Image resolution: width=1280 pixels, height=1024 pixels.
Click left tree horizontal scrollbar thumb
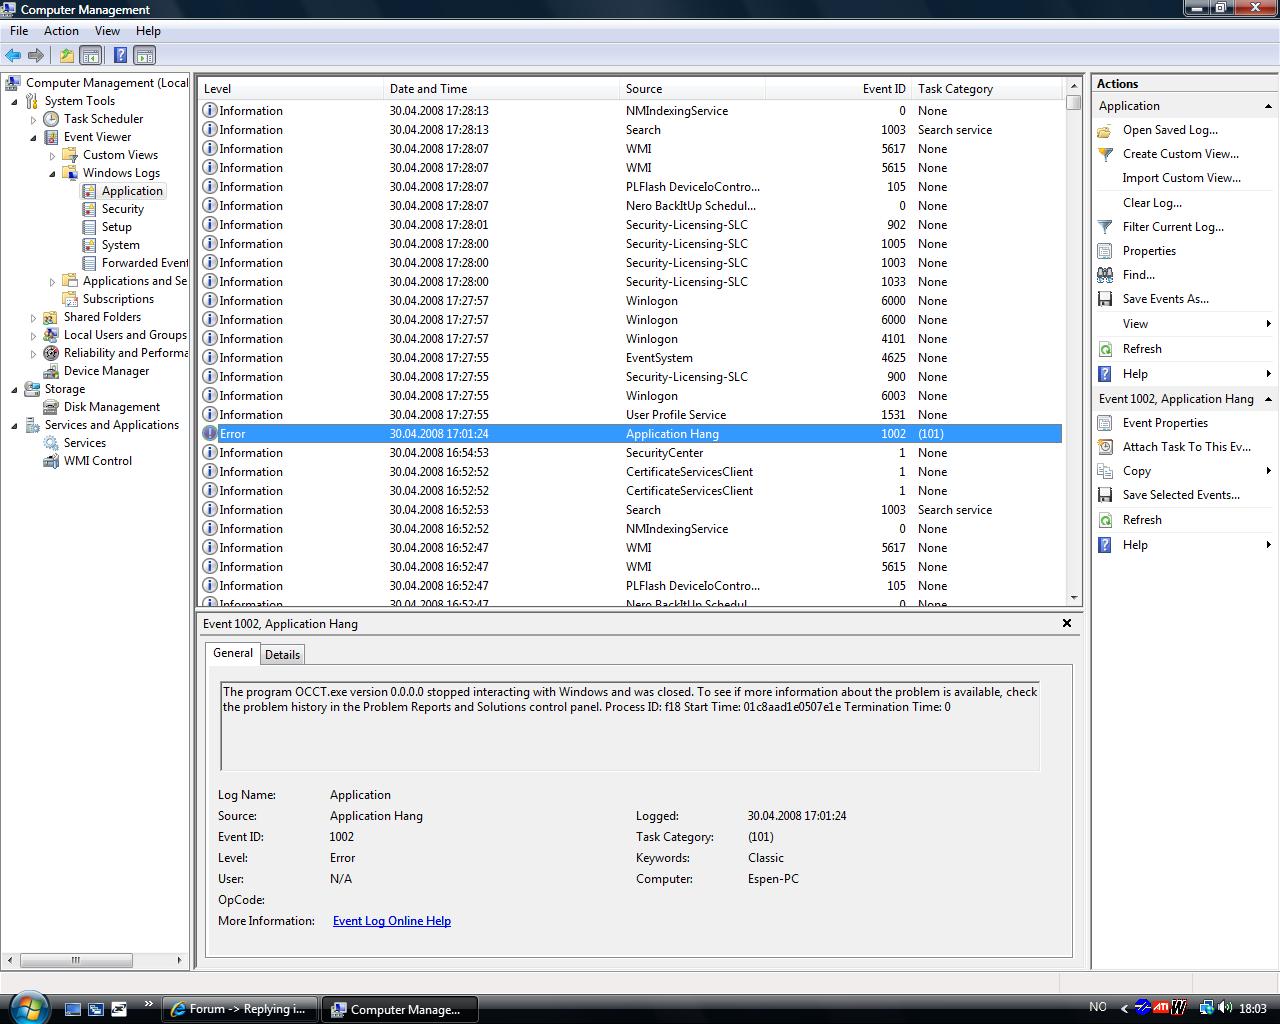tap(75, 960)
